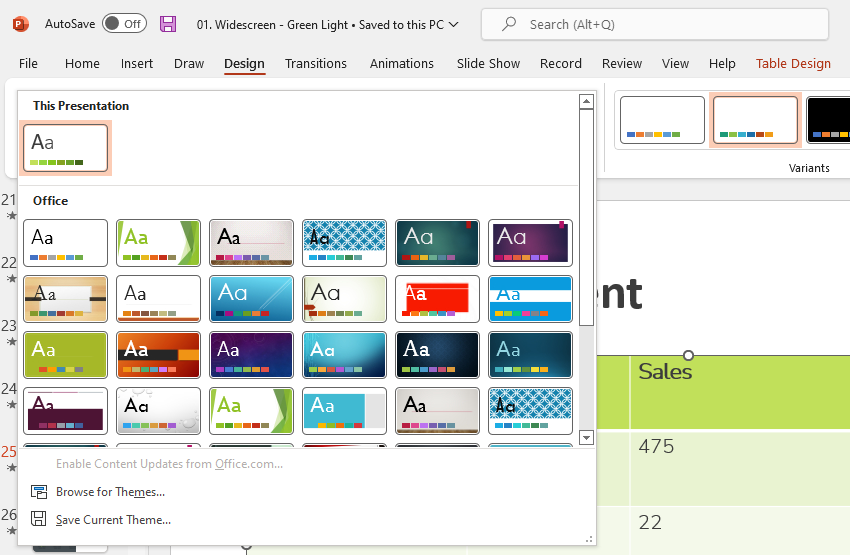Open the Slide Show tab
Image resolution: width=850 pixels, height=555 pixels.
tap(488, 63)
